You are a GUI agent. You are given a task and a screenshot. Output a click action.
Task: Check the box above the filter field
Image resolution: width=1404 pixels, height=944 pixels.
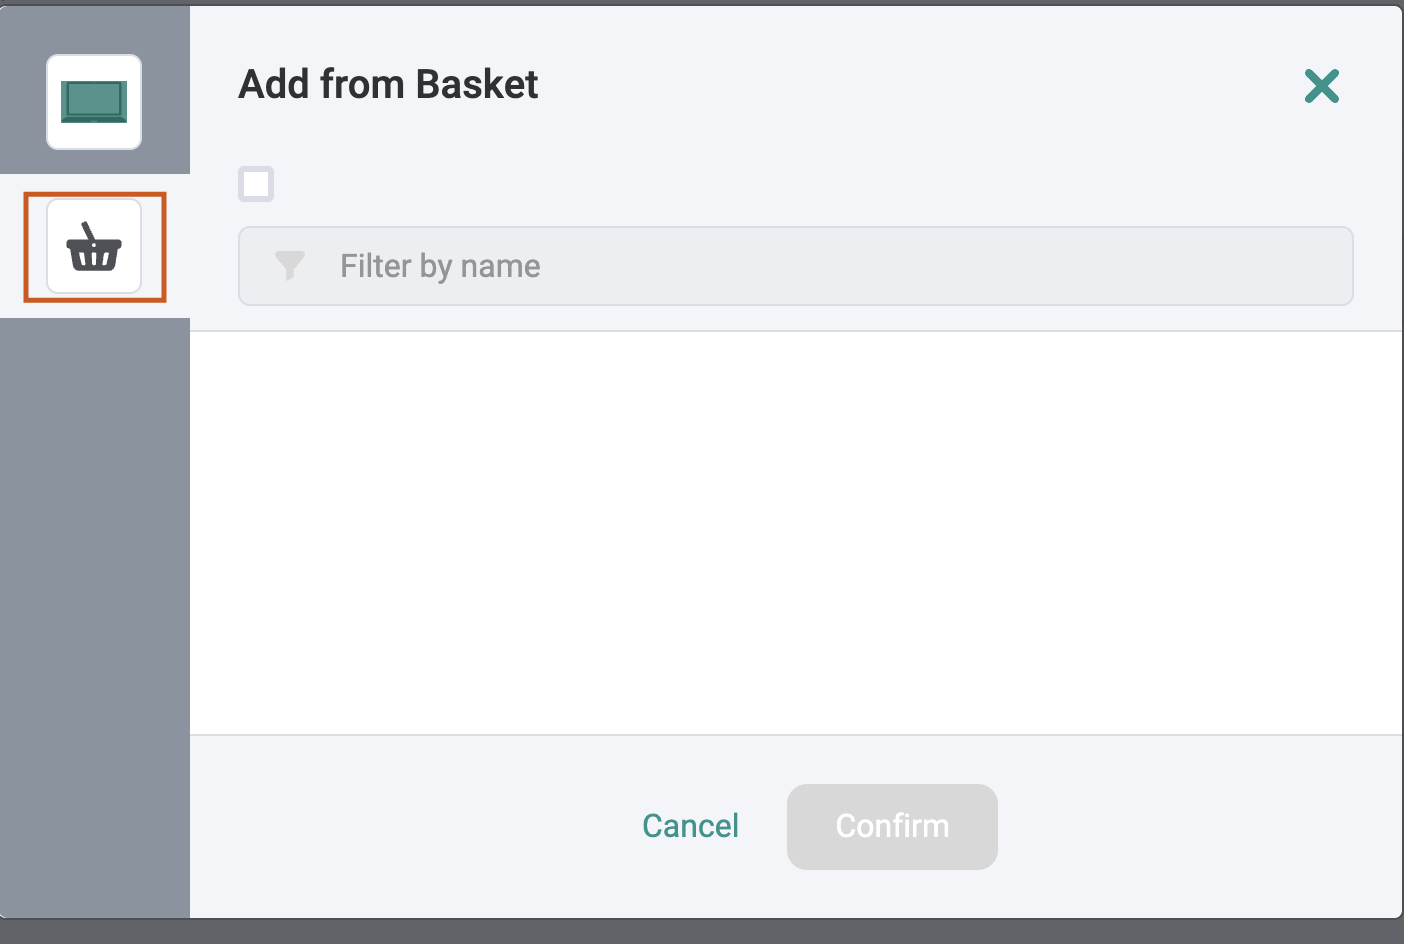click(x=256, y=184)
